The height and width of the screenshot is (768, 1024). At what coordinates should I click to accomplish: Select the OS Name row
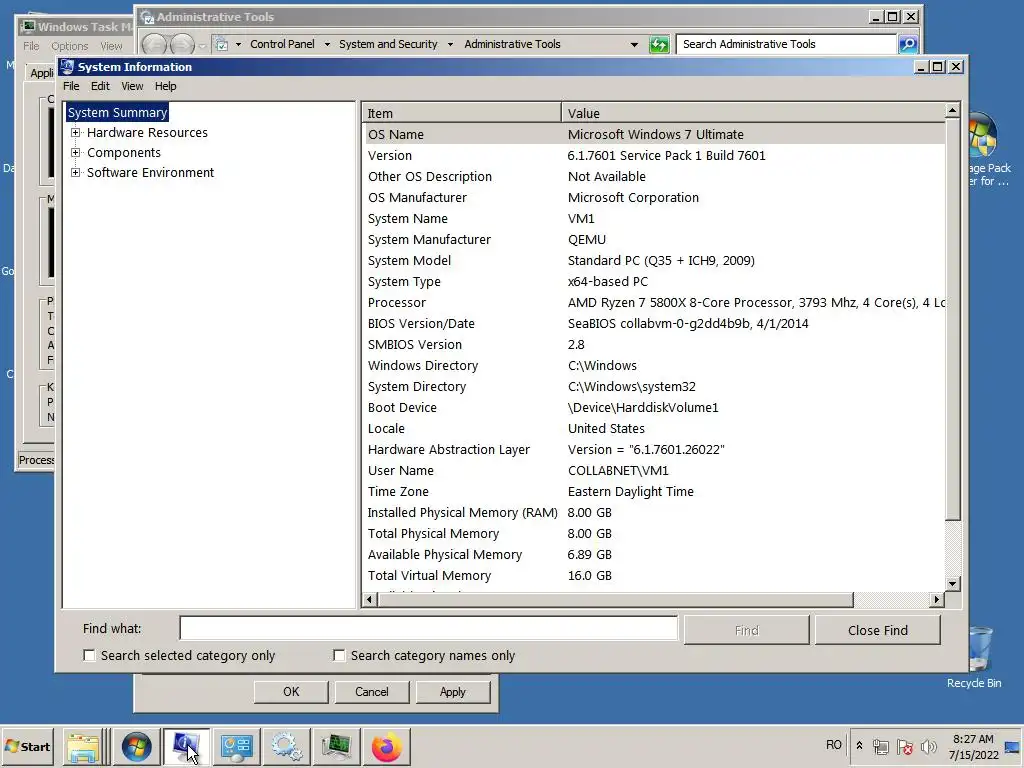(654, 135)
